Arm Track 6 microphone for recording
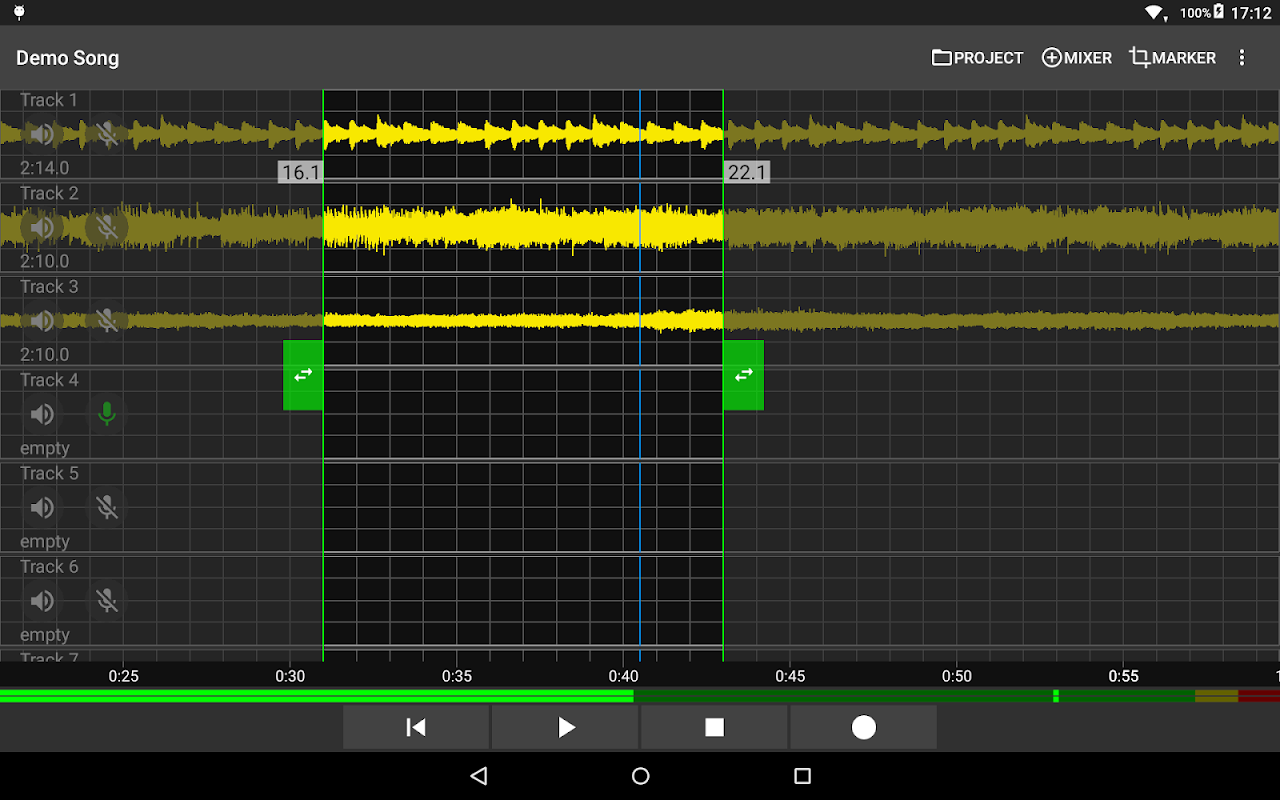Viewport: 1280px width, 800px height. click(x=107, y=600)
